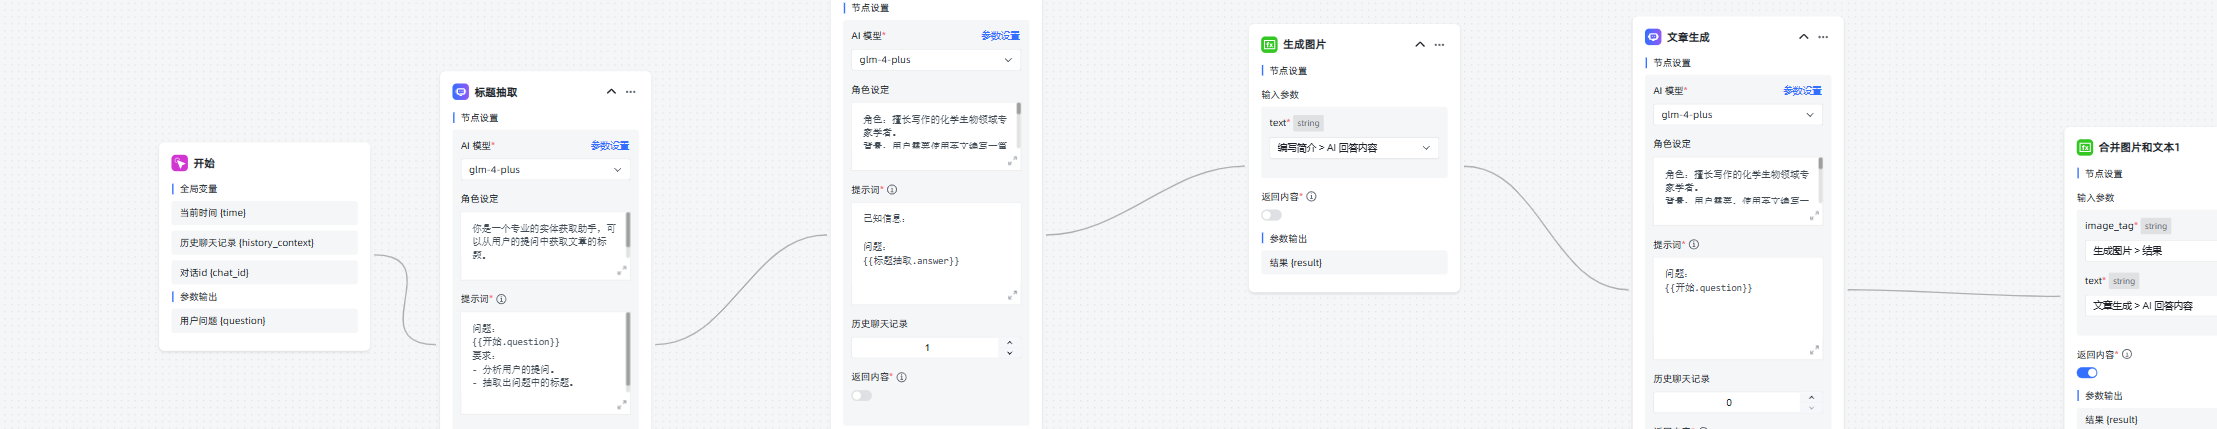Viewport: 2217px width, 429px height.
Task: Open 参数设置 link in 文章生成
Action: click(x=1802, y=91)
